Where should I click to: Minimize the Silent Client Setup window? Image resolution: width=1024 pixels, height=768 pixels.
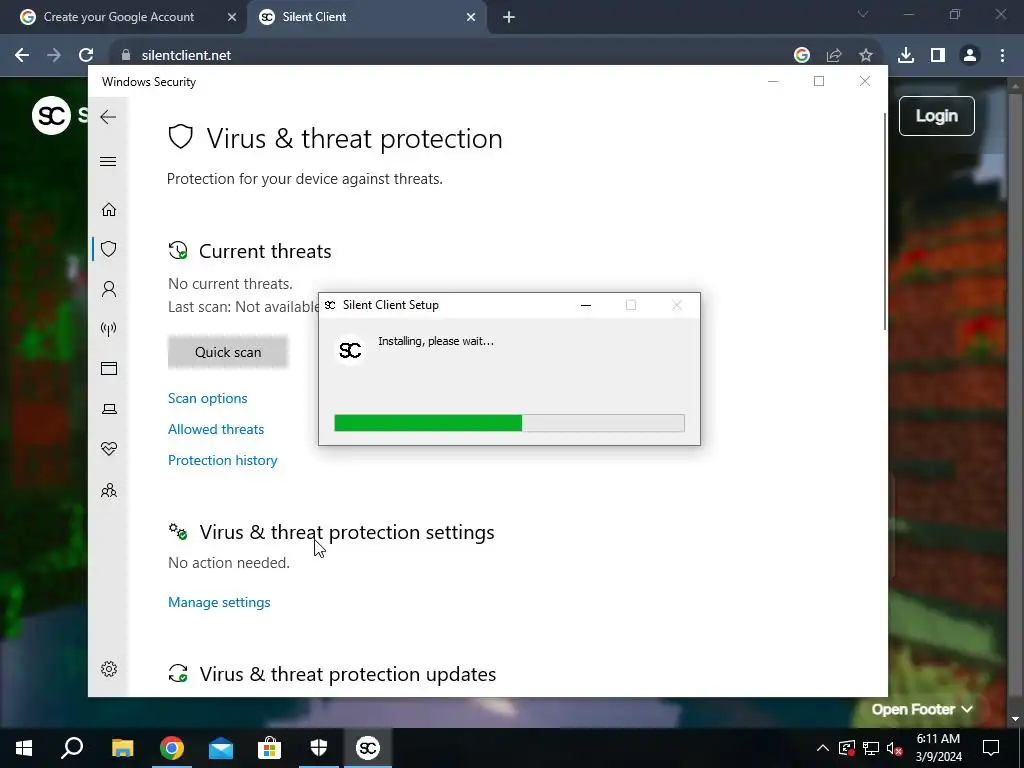(x=586, y=305)
